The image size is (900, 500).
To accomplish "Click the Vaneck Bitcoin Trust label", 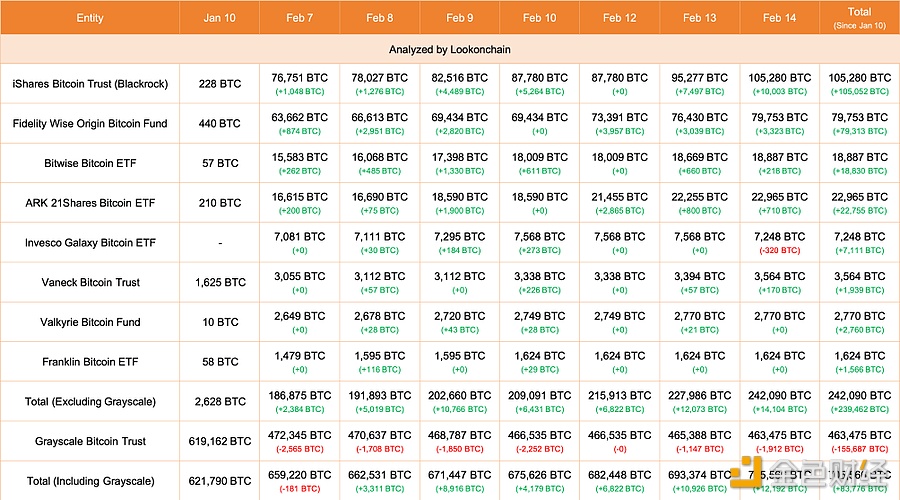I will 90,282.
